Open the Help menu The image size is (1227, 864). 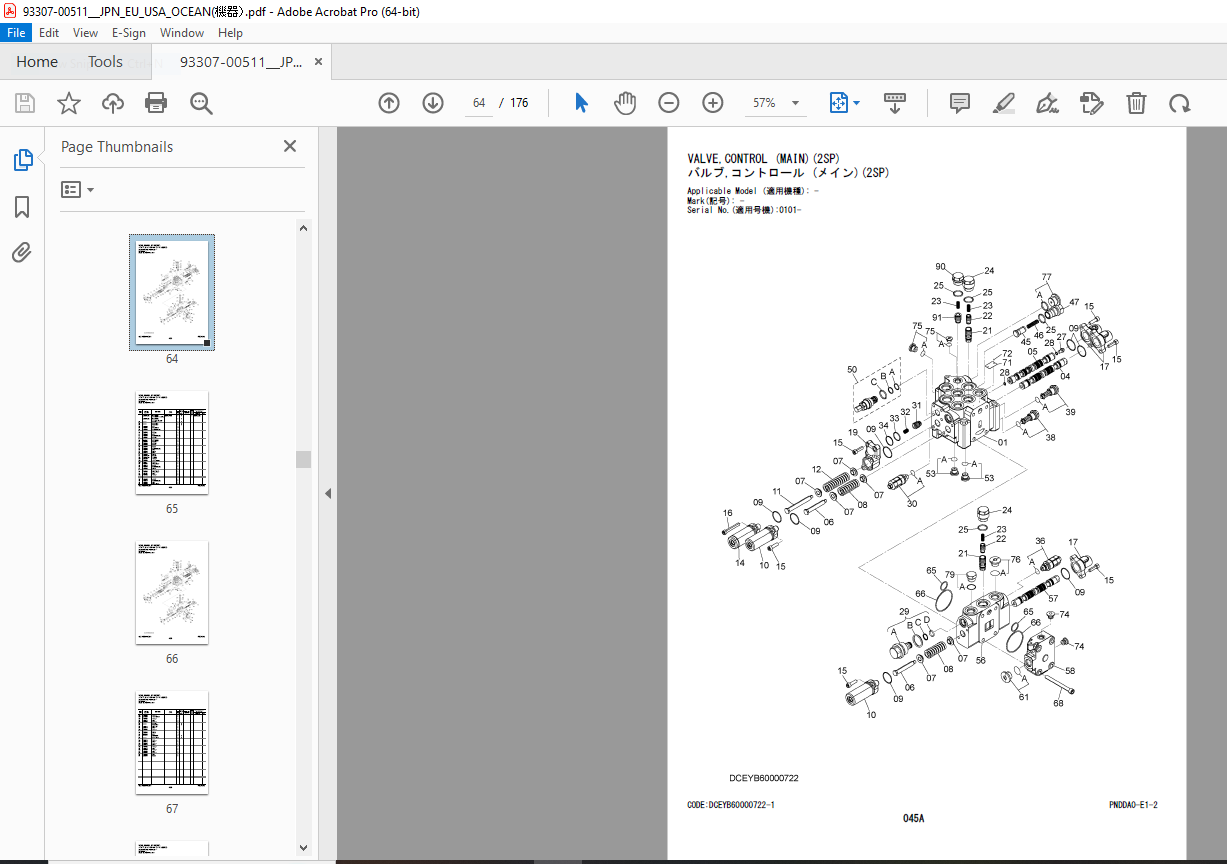230,33
